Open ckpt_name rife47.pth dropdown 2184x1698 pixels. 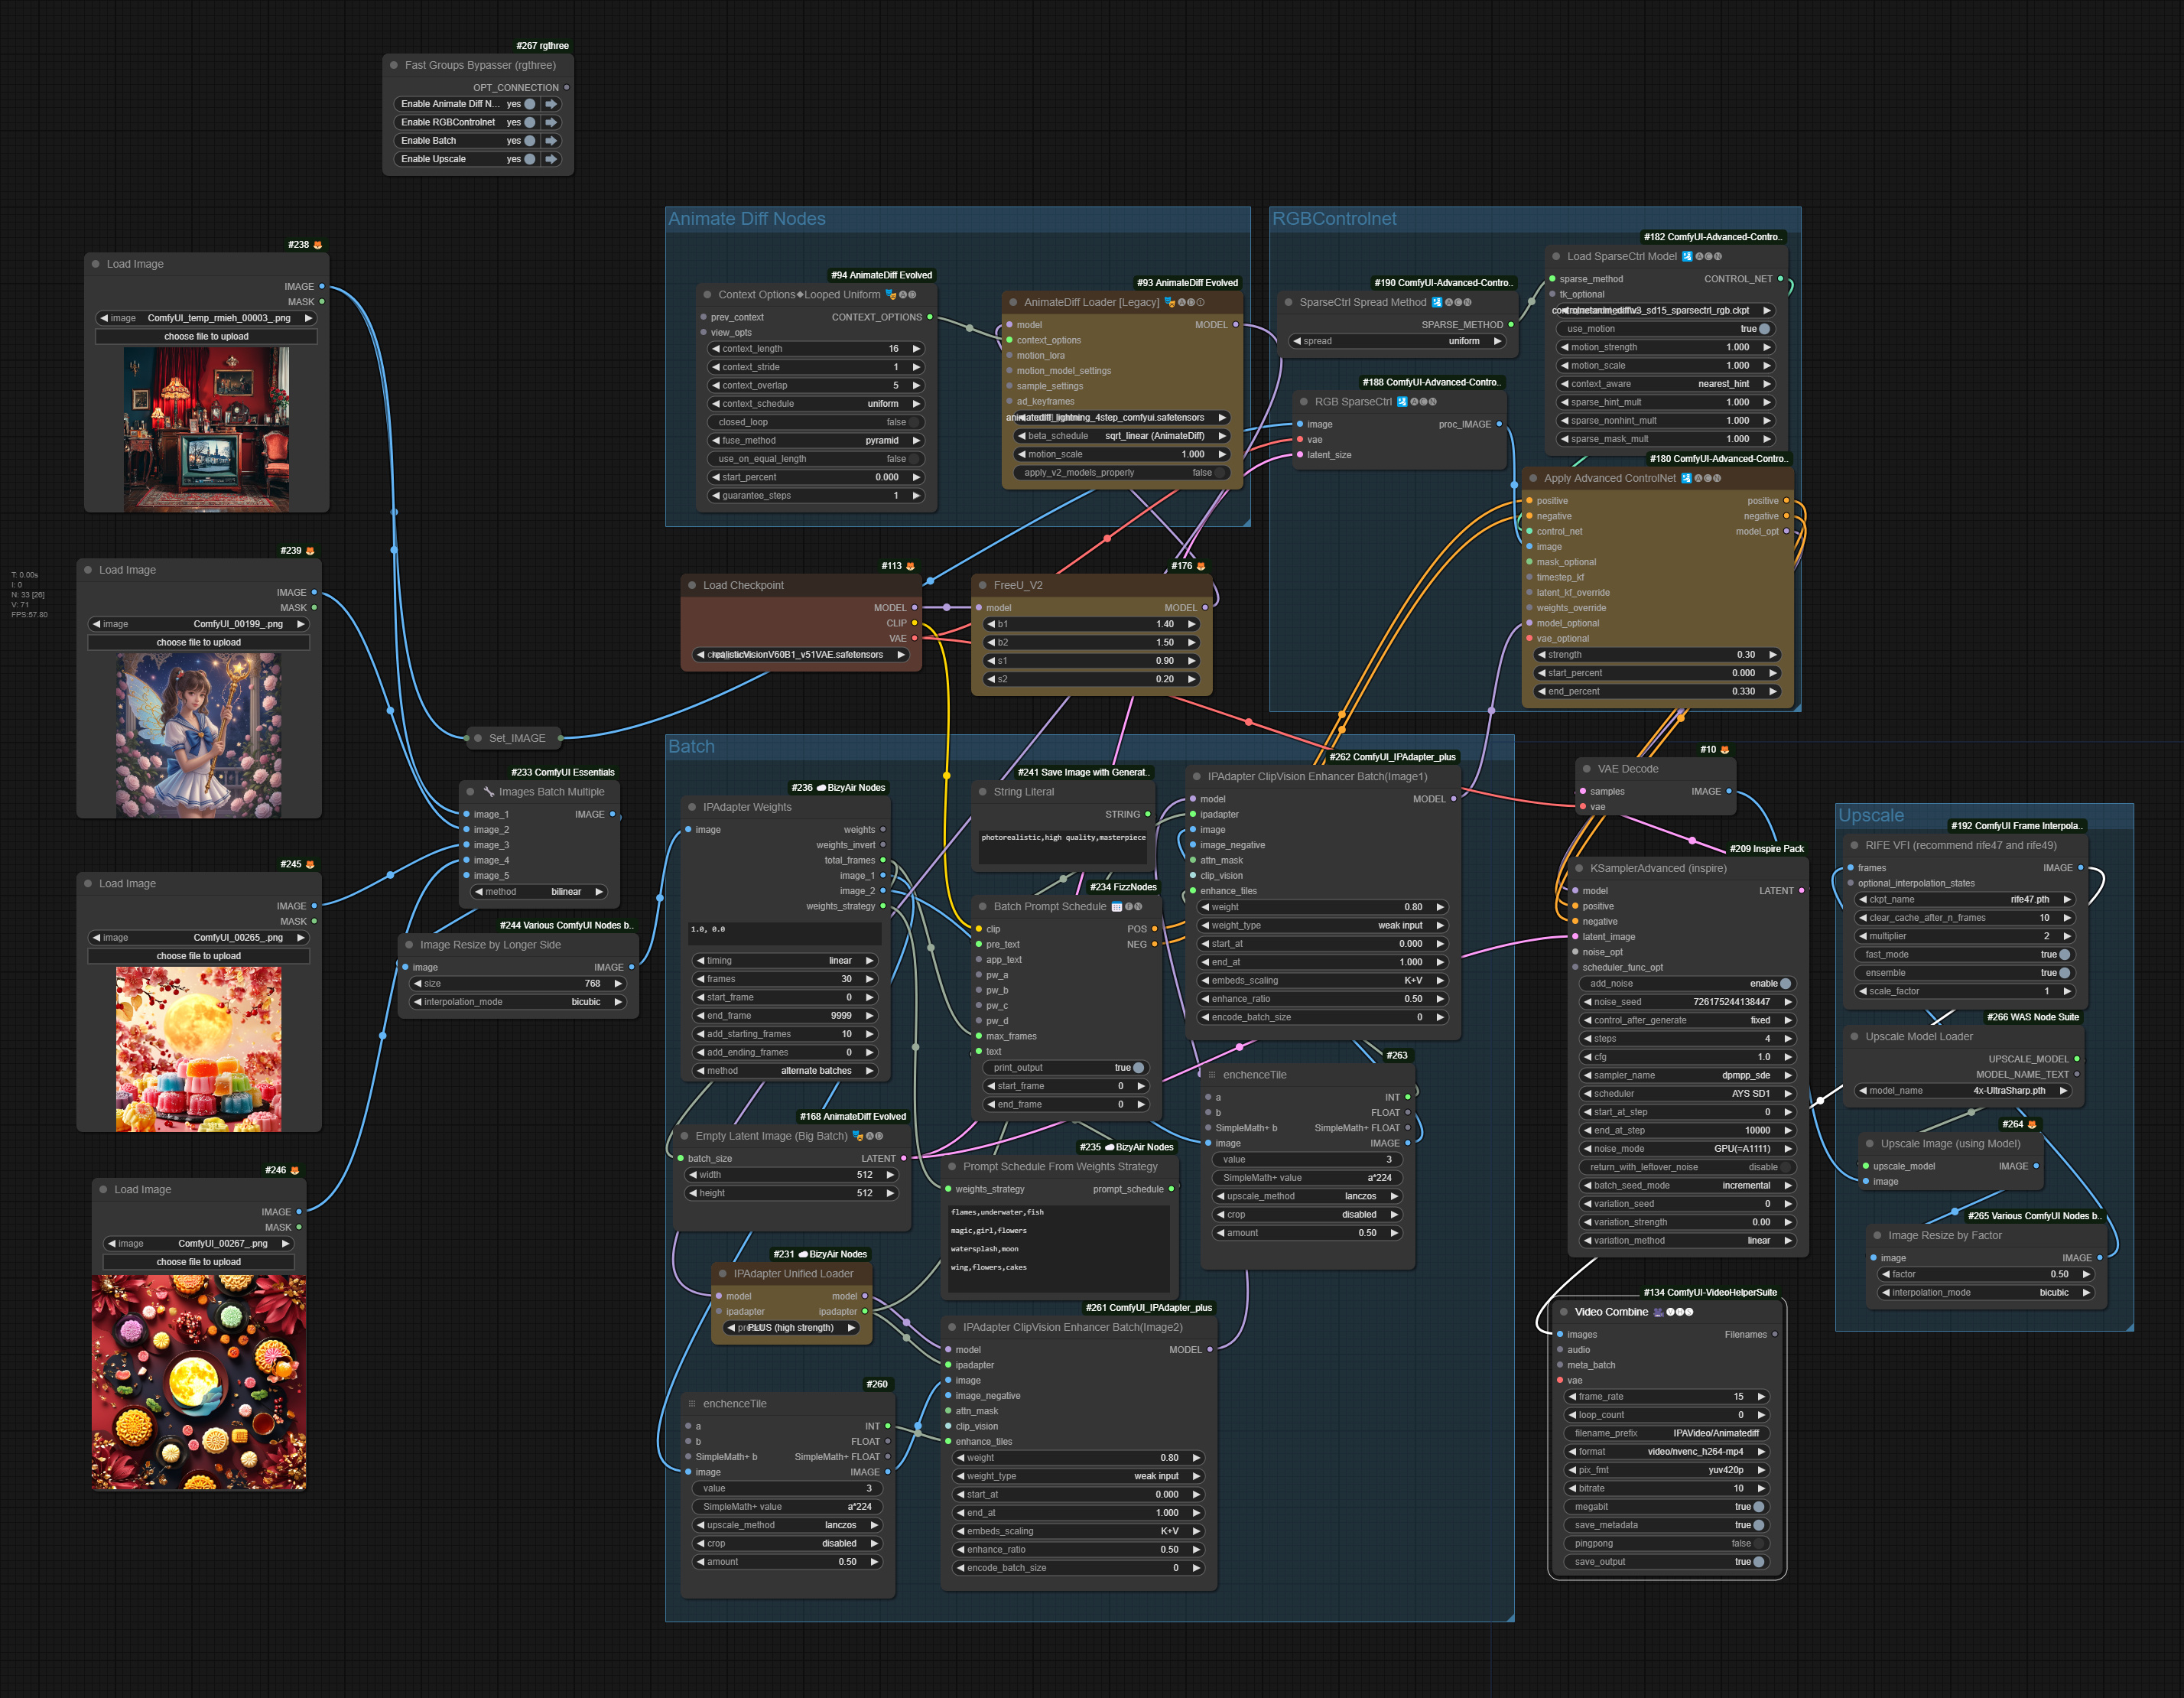pyautogui.click(x=1965, y=900)
